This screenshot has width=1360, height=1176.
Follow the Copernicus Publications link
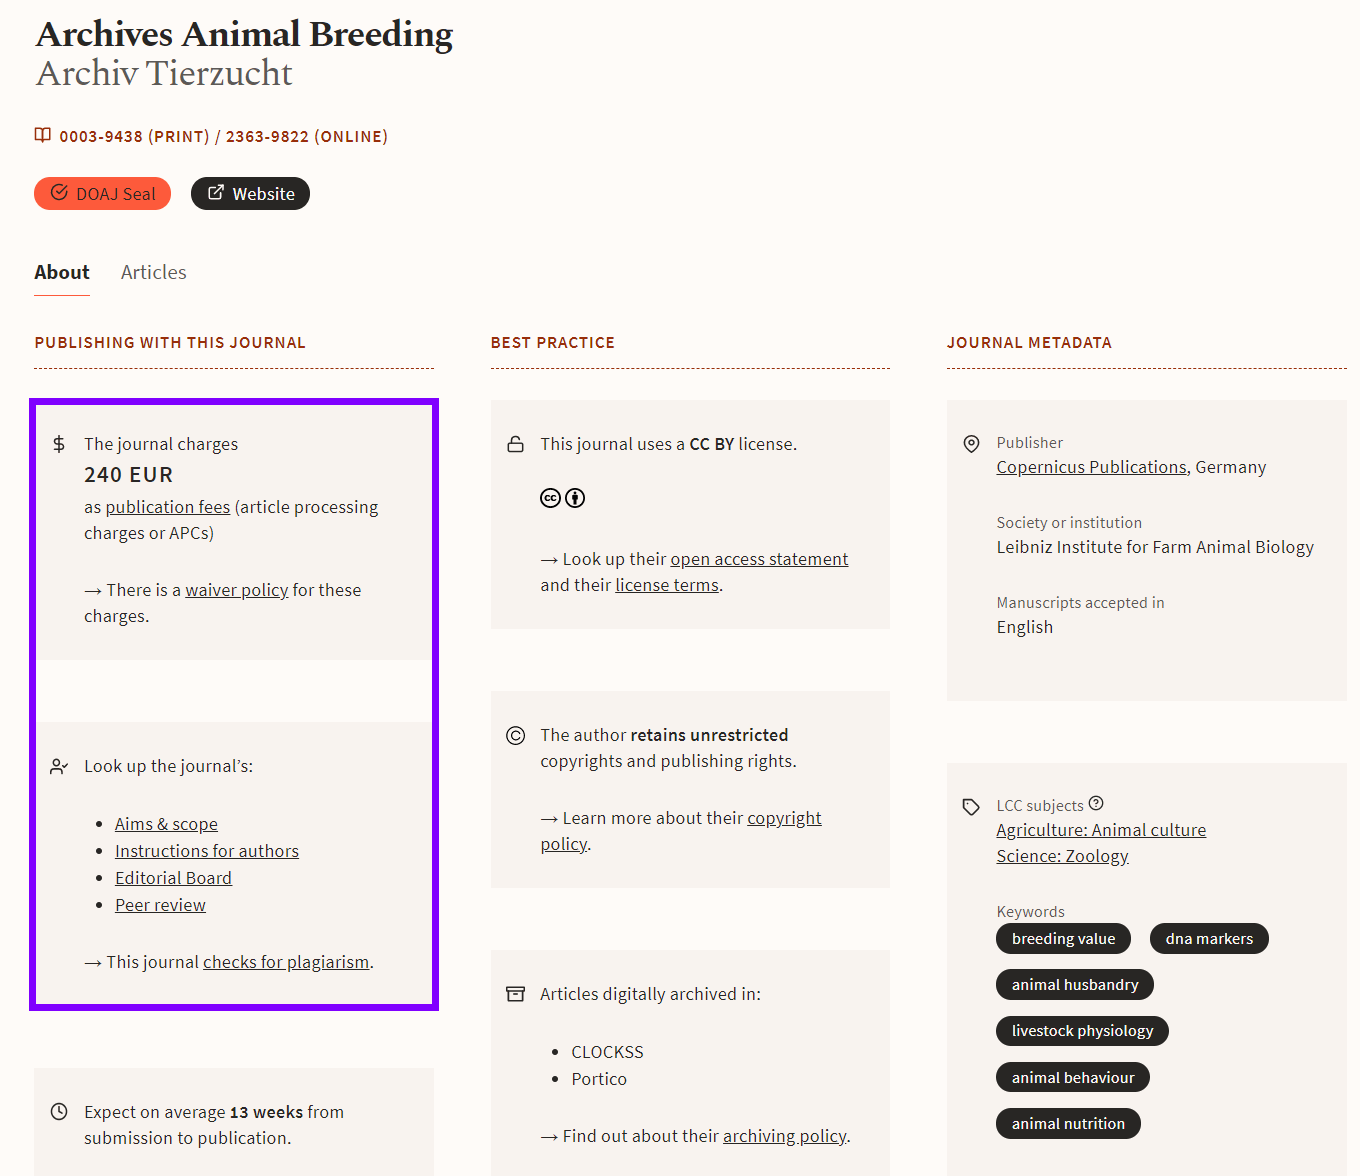(1091, 467)
